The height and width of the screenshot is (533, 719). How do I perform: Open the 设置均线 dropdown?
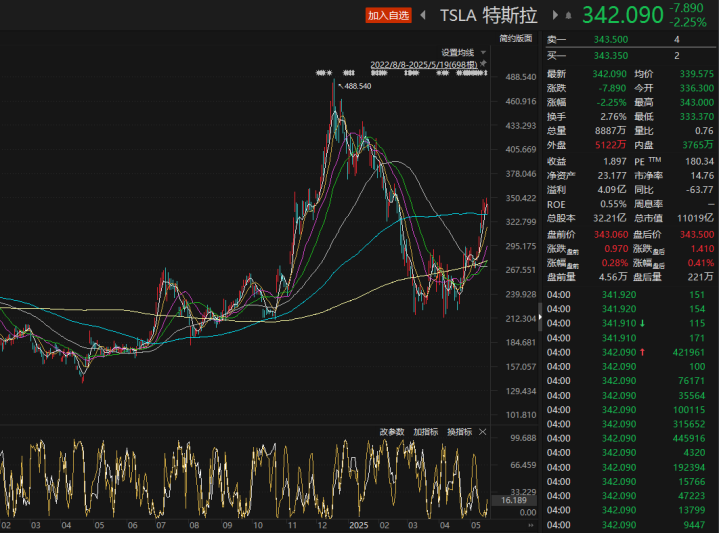pos(463,52)
